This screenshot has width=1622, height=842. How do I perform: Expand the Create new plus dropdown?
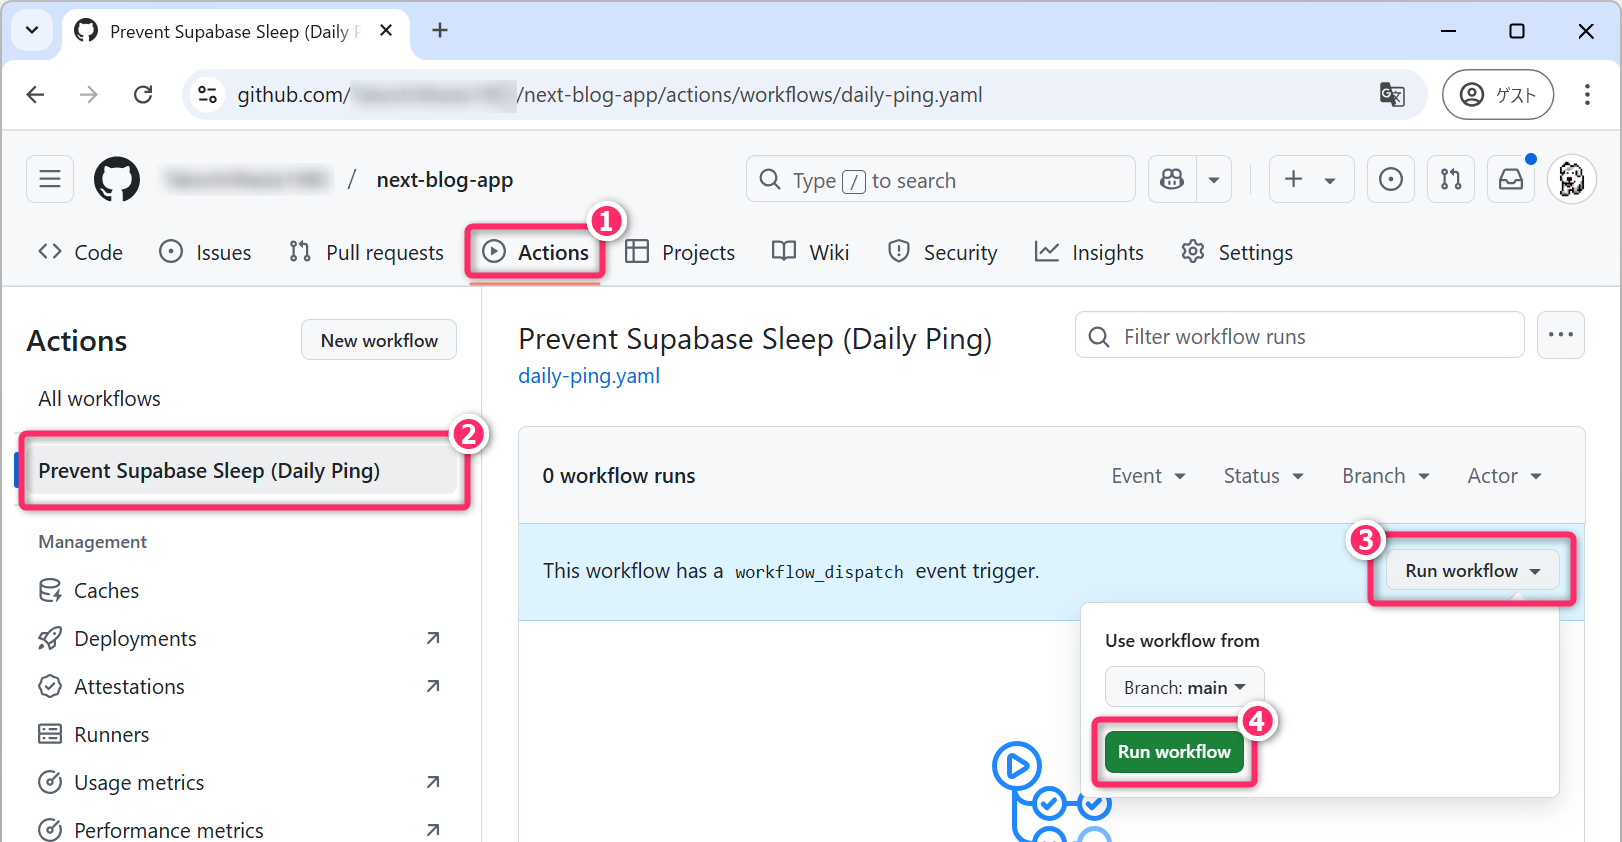(x=1311, y=180)
